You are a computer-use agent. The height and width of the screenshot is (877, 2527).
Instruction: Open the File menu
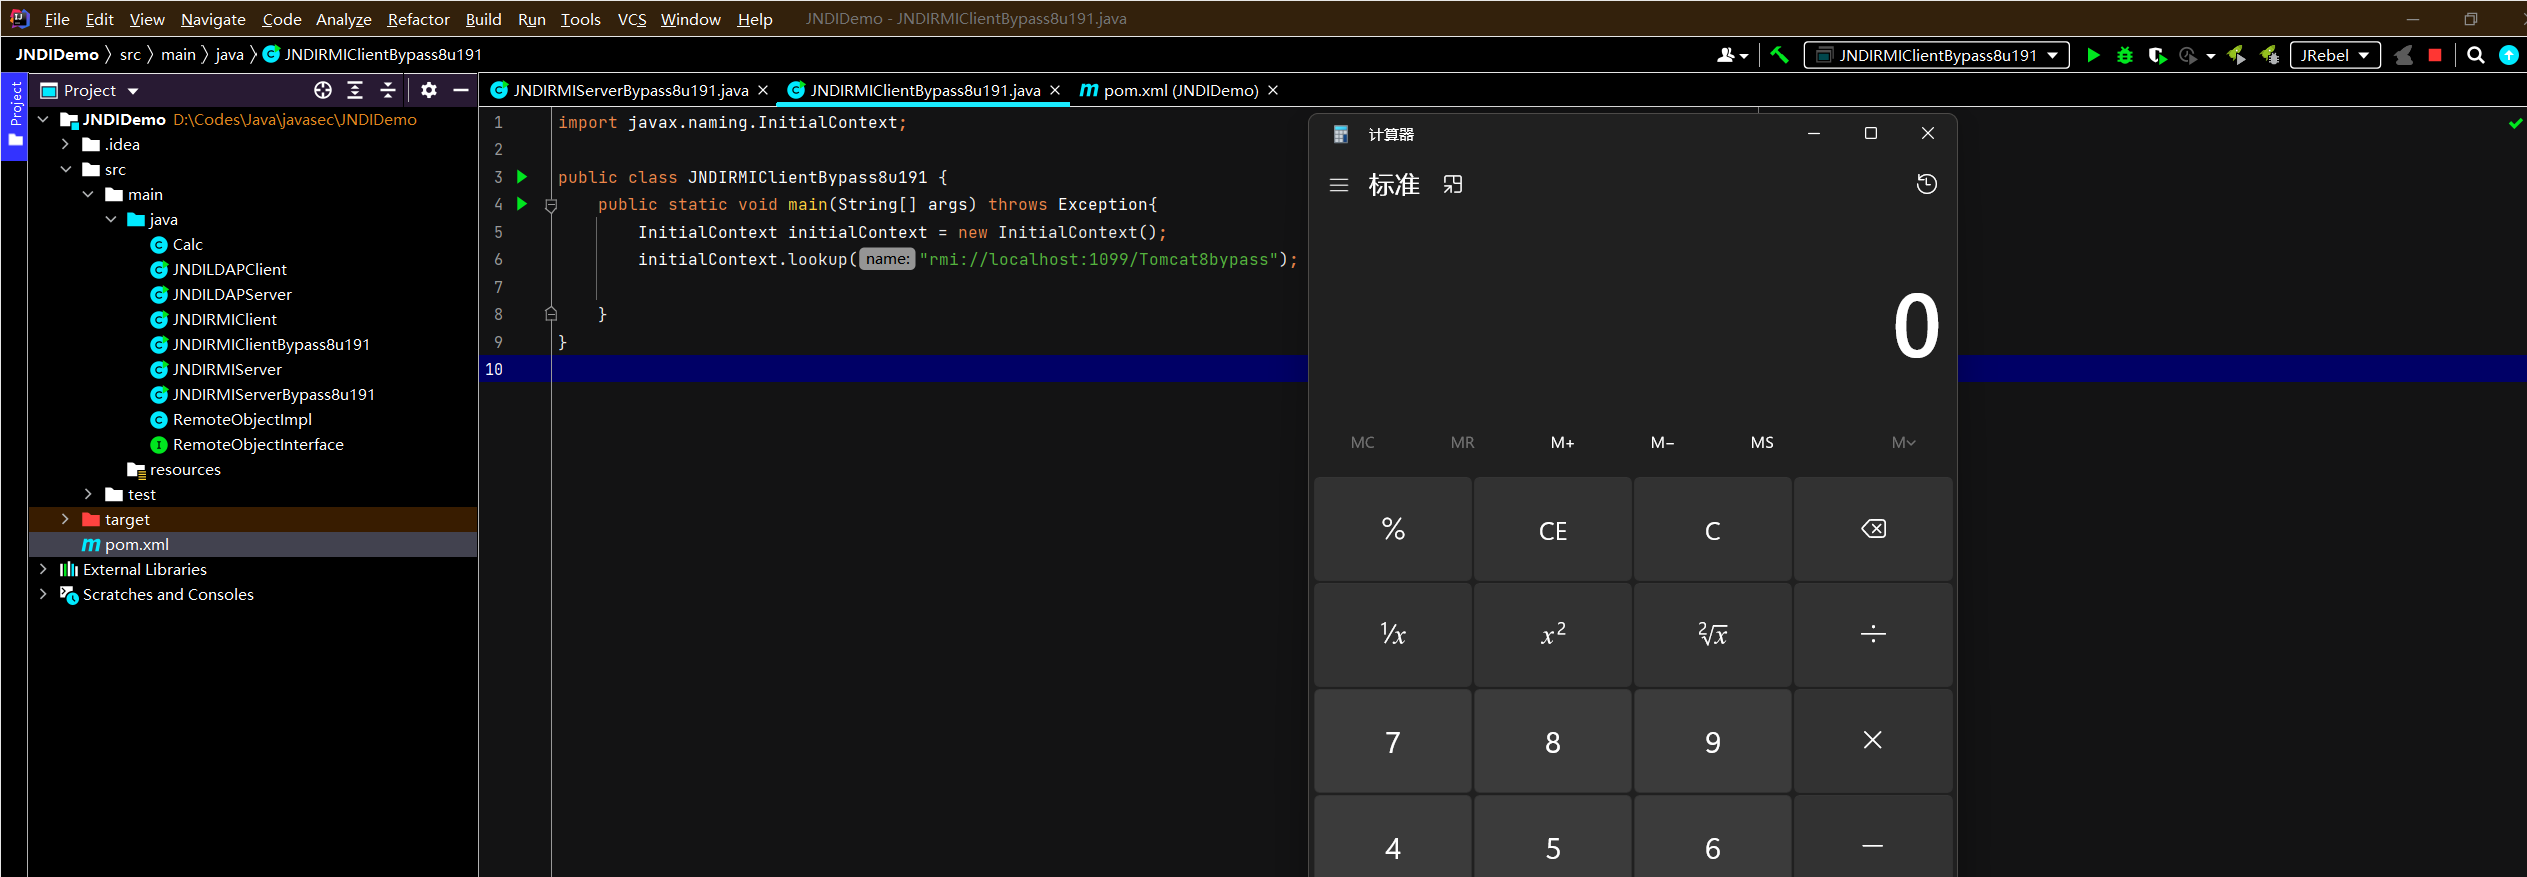click(x=57, y=19)
